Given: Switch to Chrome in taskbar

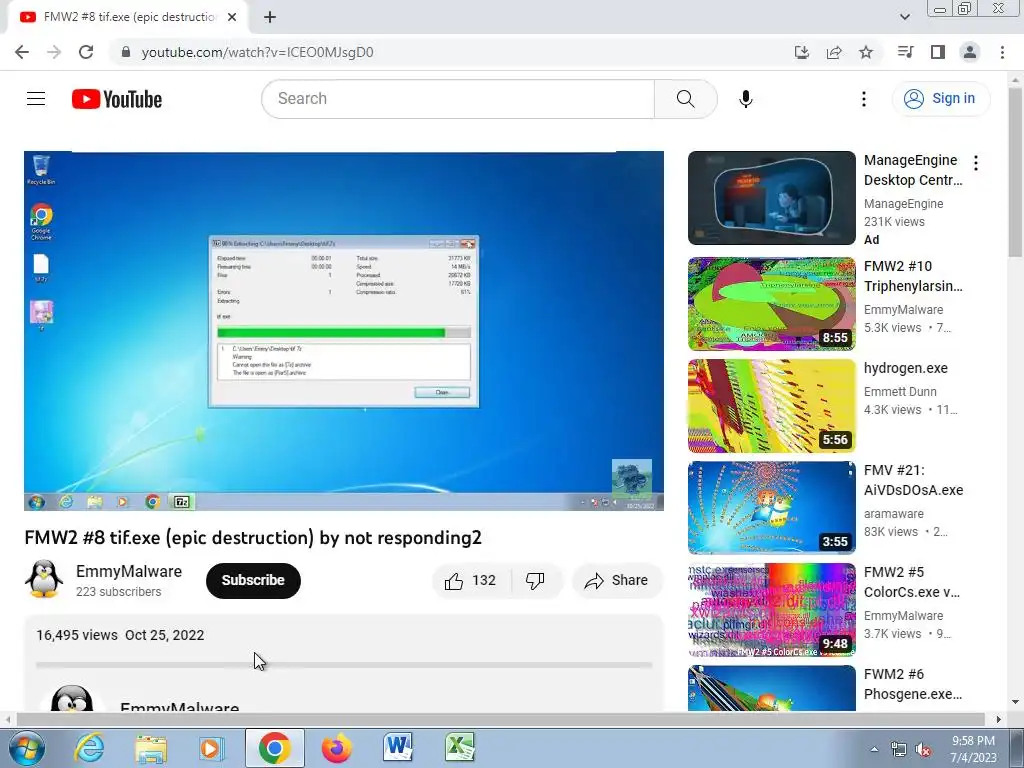Looking at the screenshot, I should pyautogui.click(x=274, y=748).
